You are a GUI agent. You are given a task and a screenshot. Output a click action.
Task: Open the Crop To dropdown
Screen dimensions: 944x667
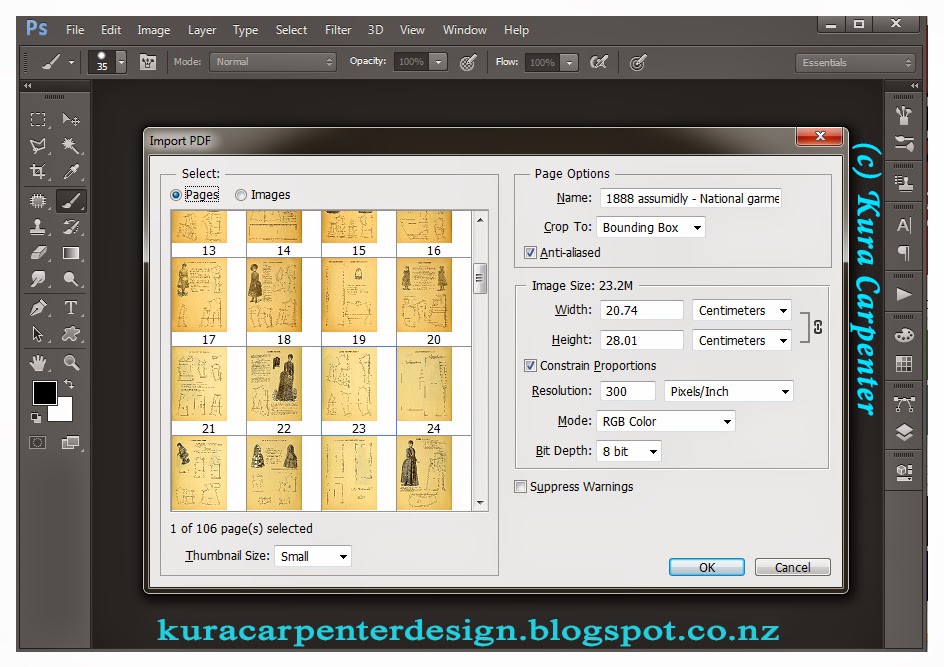650,228
